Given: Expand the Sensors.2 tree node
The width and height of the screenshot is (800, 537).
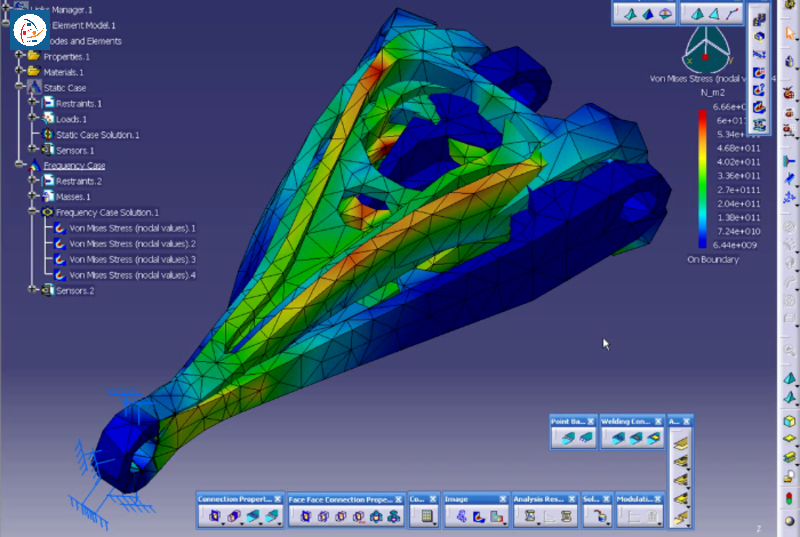Looking at the screenshot, I should (x=32, y=289).
